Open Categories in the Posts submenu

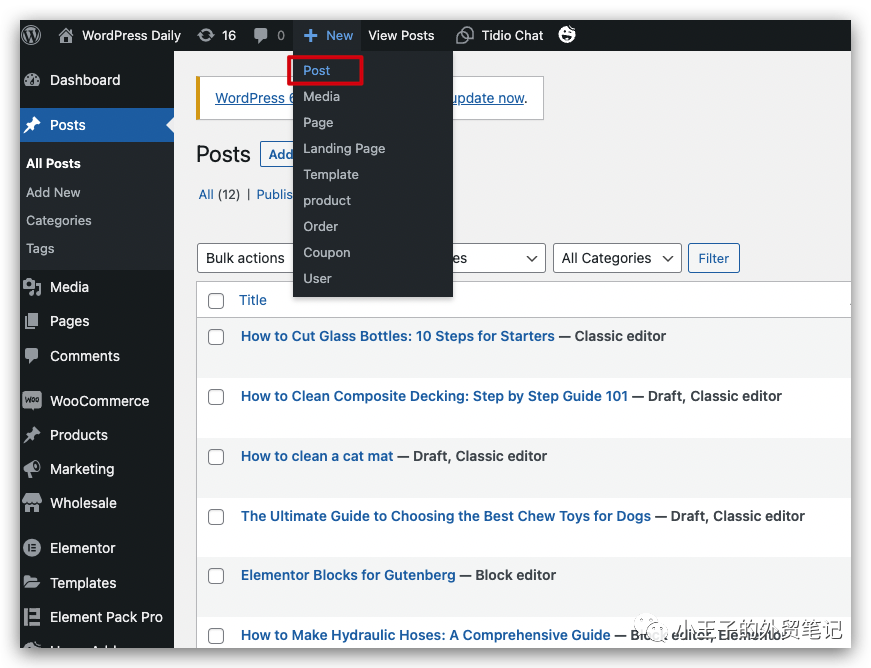[59, 220]
